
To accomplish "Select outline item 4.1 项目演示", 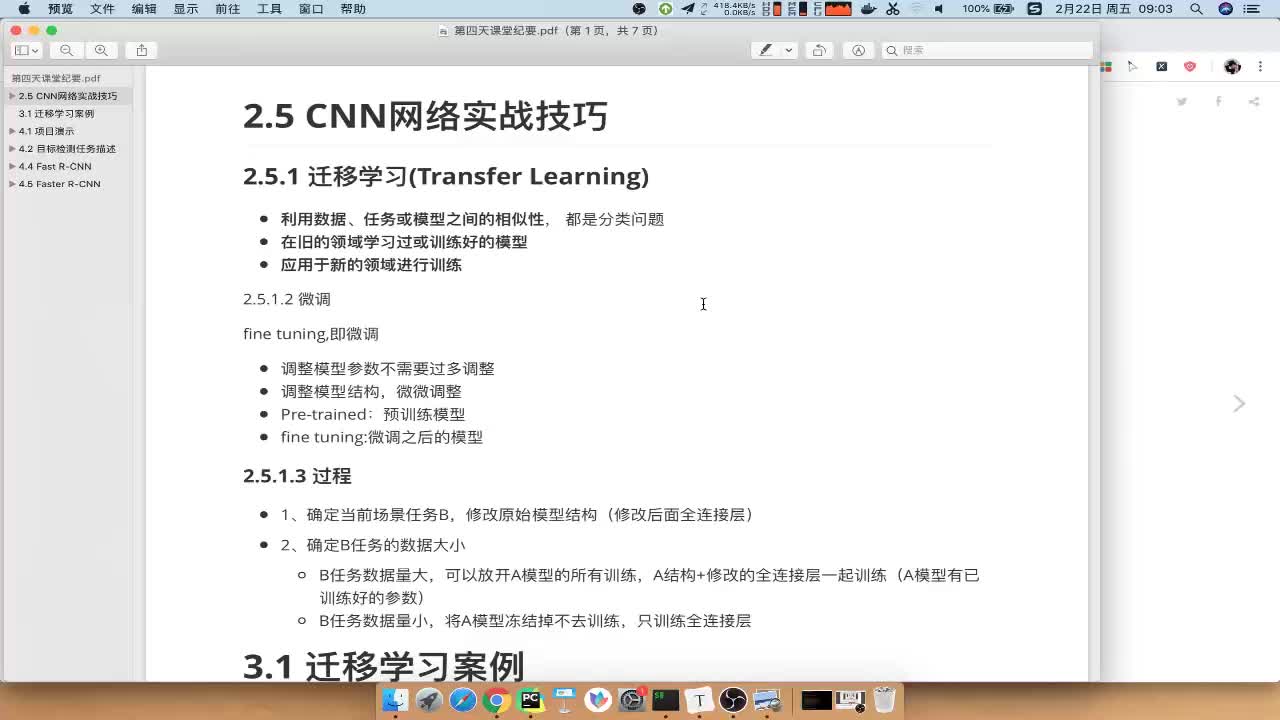I will [46, 131].
